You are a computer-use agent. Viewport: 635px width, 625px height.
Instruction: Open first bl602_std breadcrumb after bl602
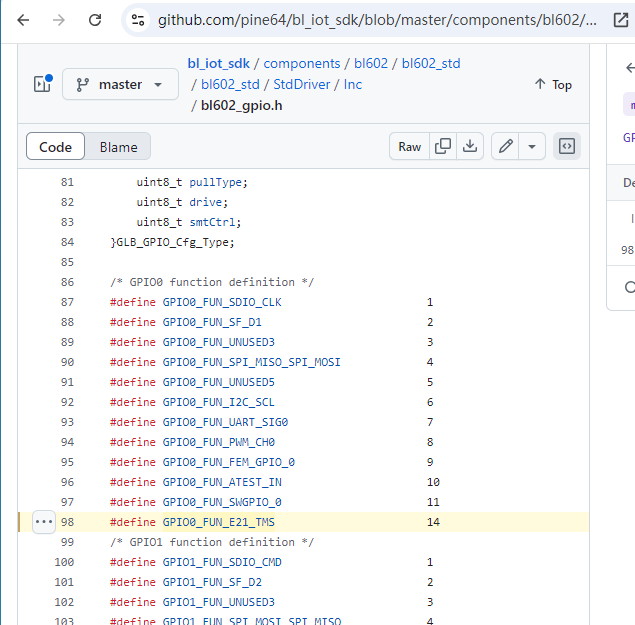point(431,64)
